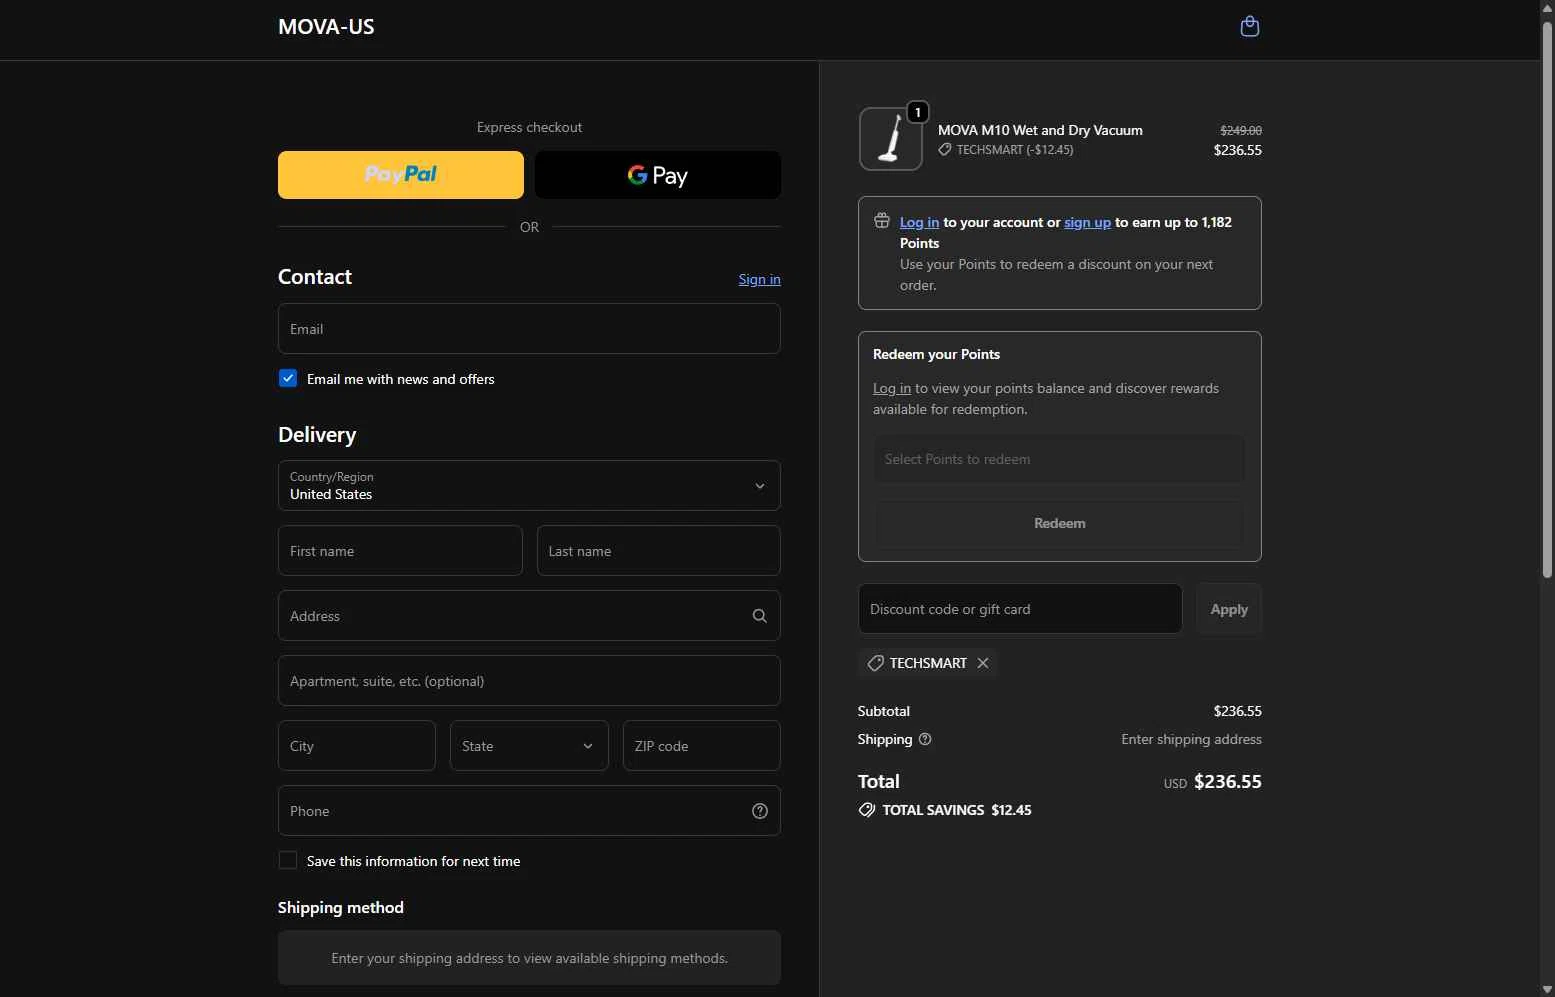1555x997 pixels.
Task: Click the page vertical scrollbar
Action: point(1547,300)
